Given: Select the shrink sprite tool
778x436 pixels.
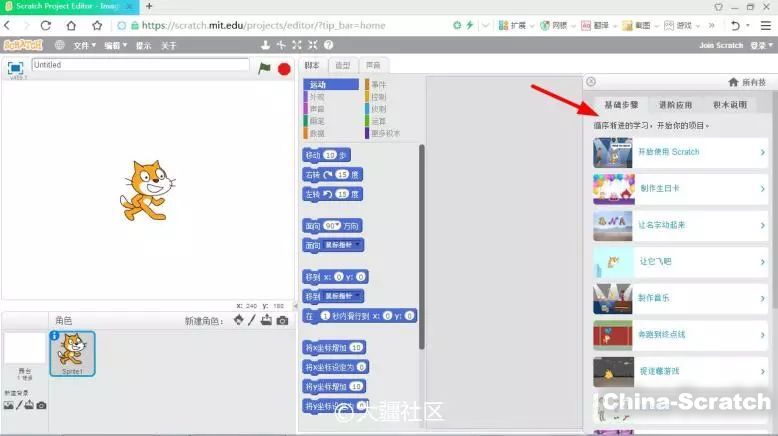Looking at the screenshot, I should coord(313,45).
